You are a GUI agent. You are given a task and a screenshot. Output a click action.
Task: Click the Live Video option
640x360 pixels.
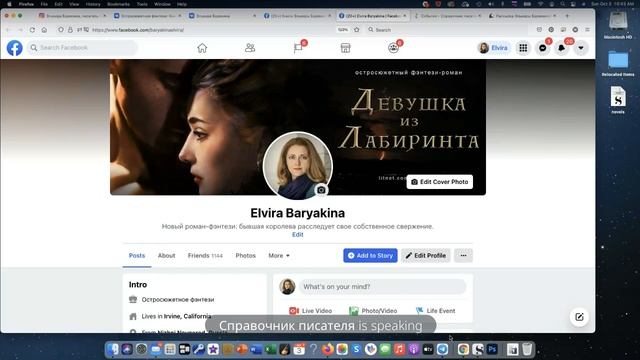[311, 311]
